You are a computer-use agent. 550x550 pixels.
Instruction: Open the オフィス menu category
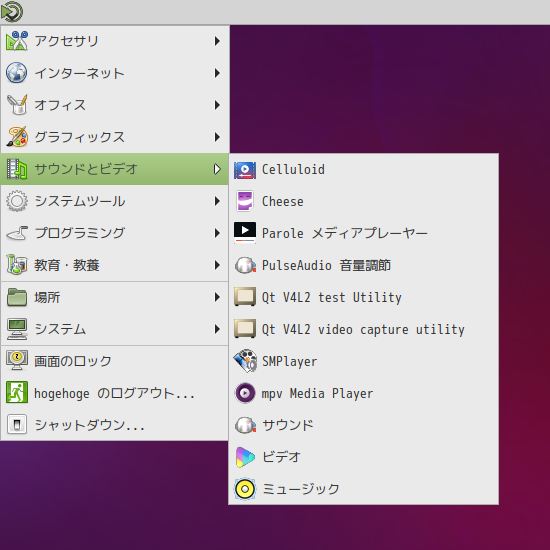[115, 105]
